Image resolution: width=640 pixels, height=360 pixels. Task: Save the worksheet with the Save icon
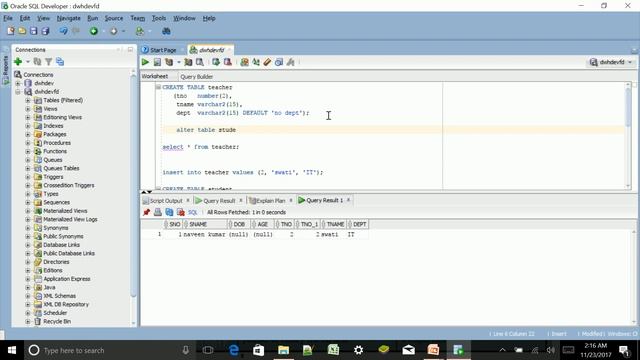click(x=33, y=31)
